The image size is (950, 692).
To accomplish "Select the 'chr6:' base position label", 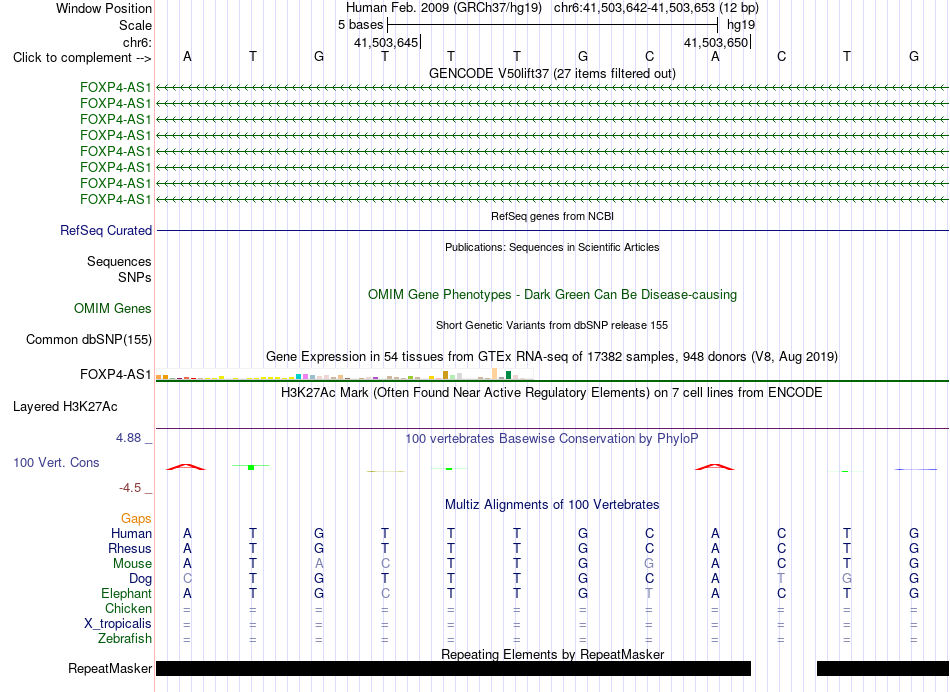I will (137, 42).
